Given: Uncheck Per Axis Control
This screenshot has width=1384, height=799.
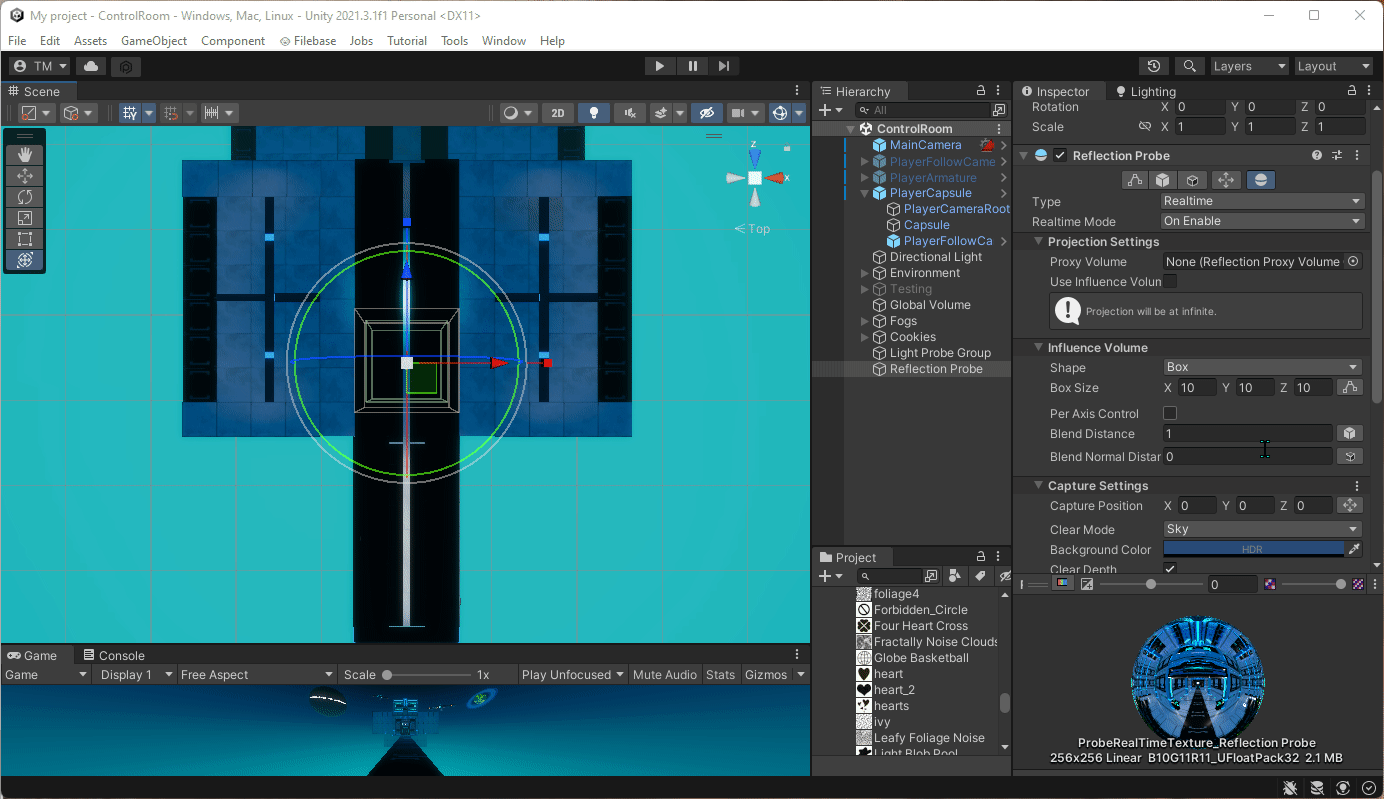Looking at the screenshot, I should point(1169,413).
